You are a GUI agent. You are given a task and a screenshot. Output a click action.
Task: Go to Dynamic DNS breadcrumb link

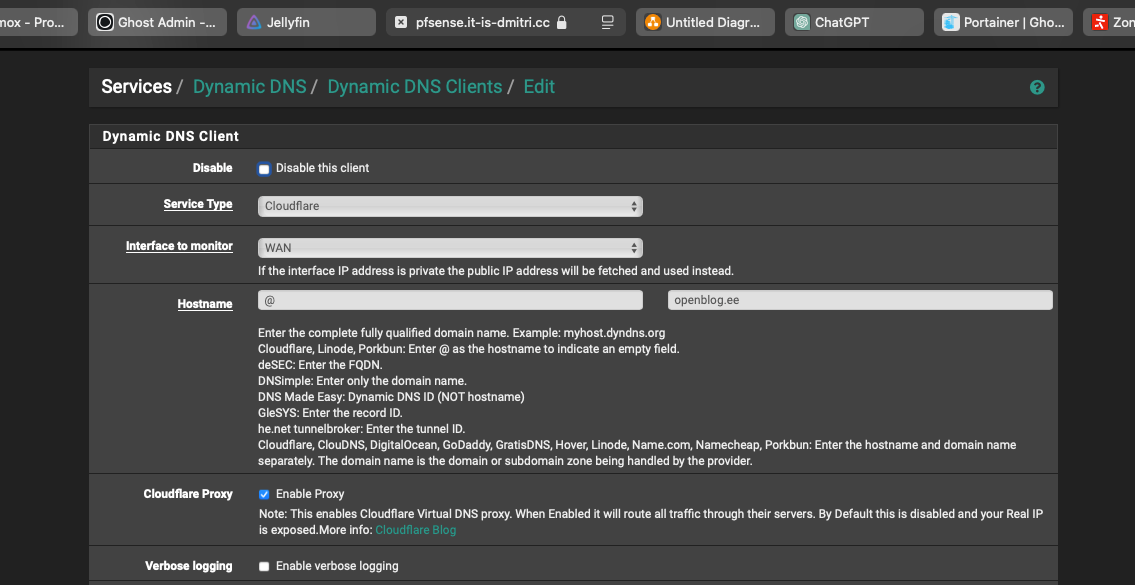pyautogui.click(x=249, y=87)
